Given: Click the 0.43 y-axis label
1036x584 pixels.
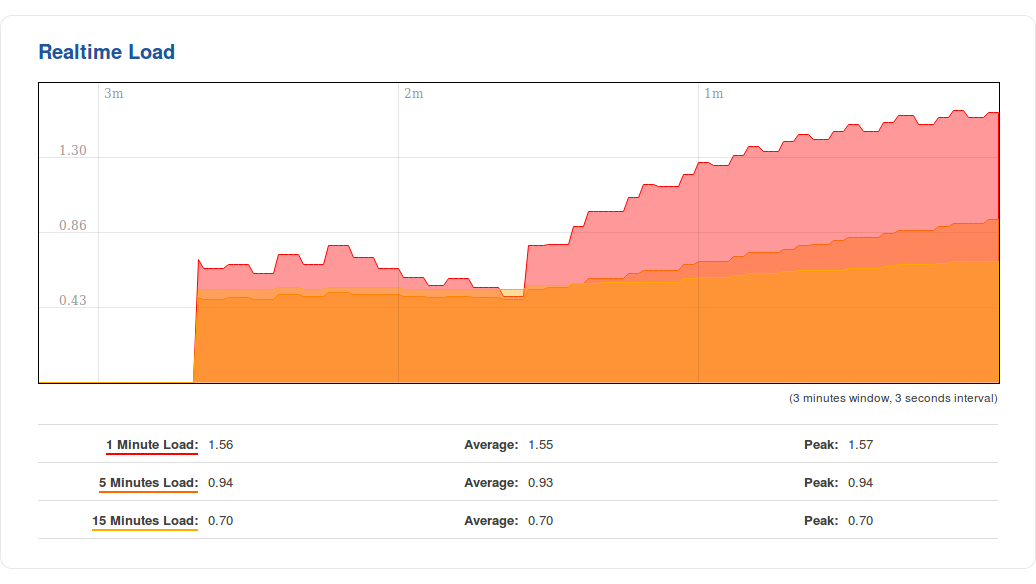Looking at the screenshot, I should click(x=73, y=301).
